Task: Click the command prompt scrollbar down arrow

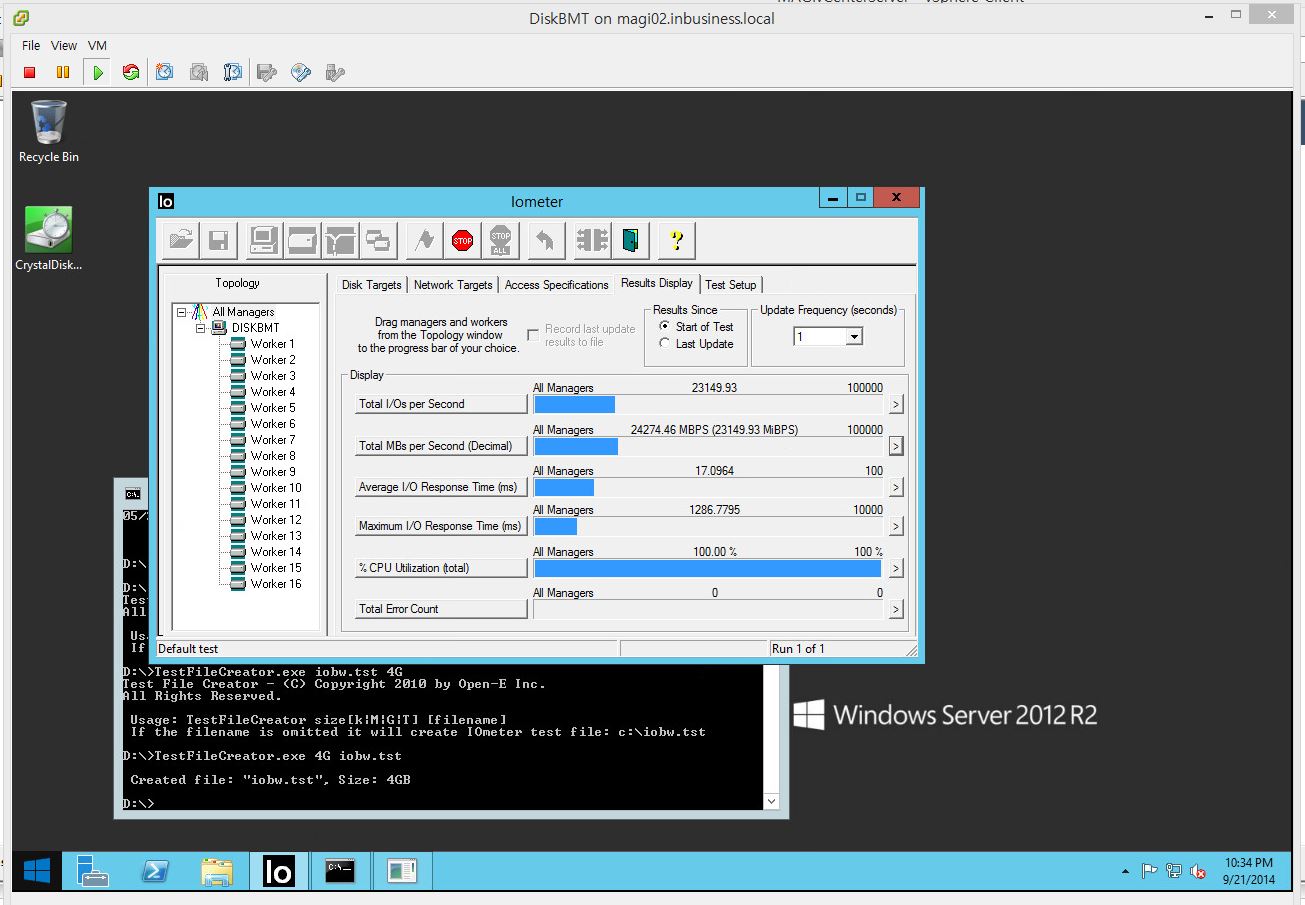Action: point(771,801)
